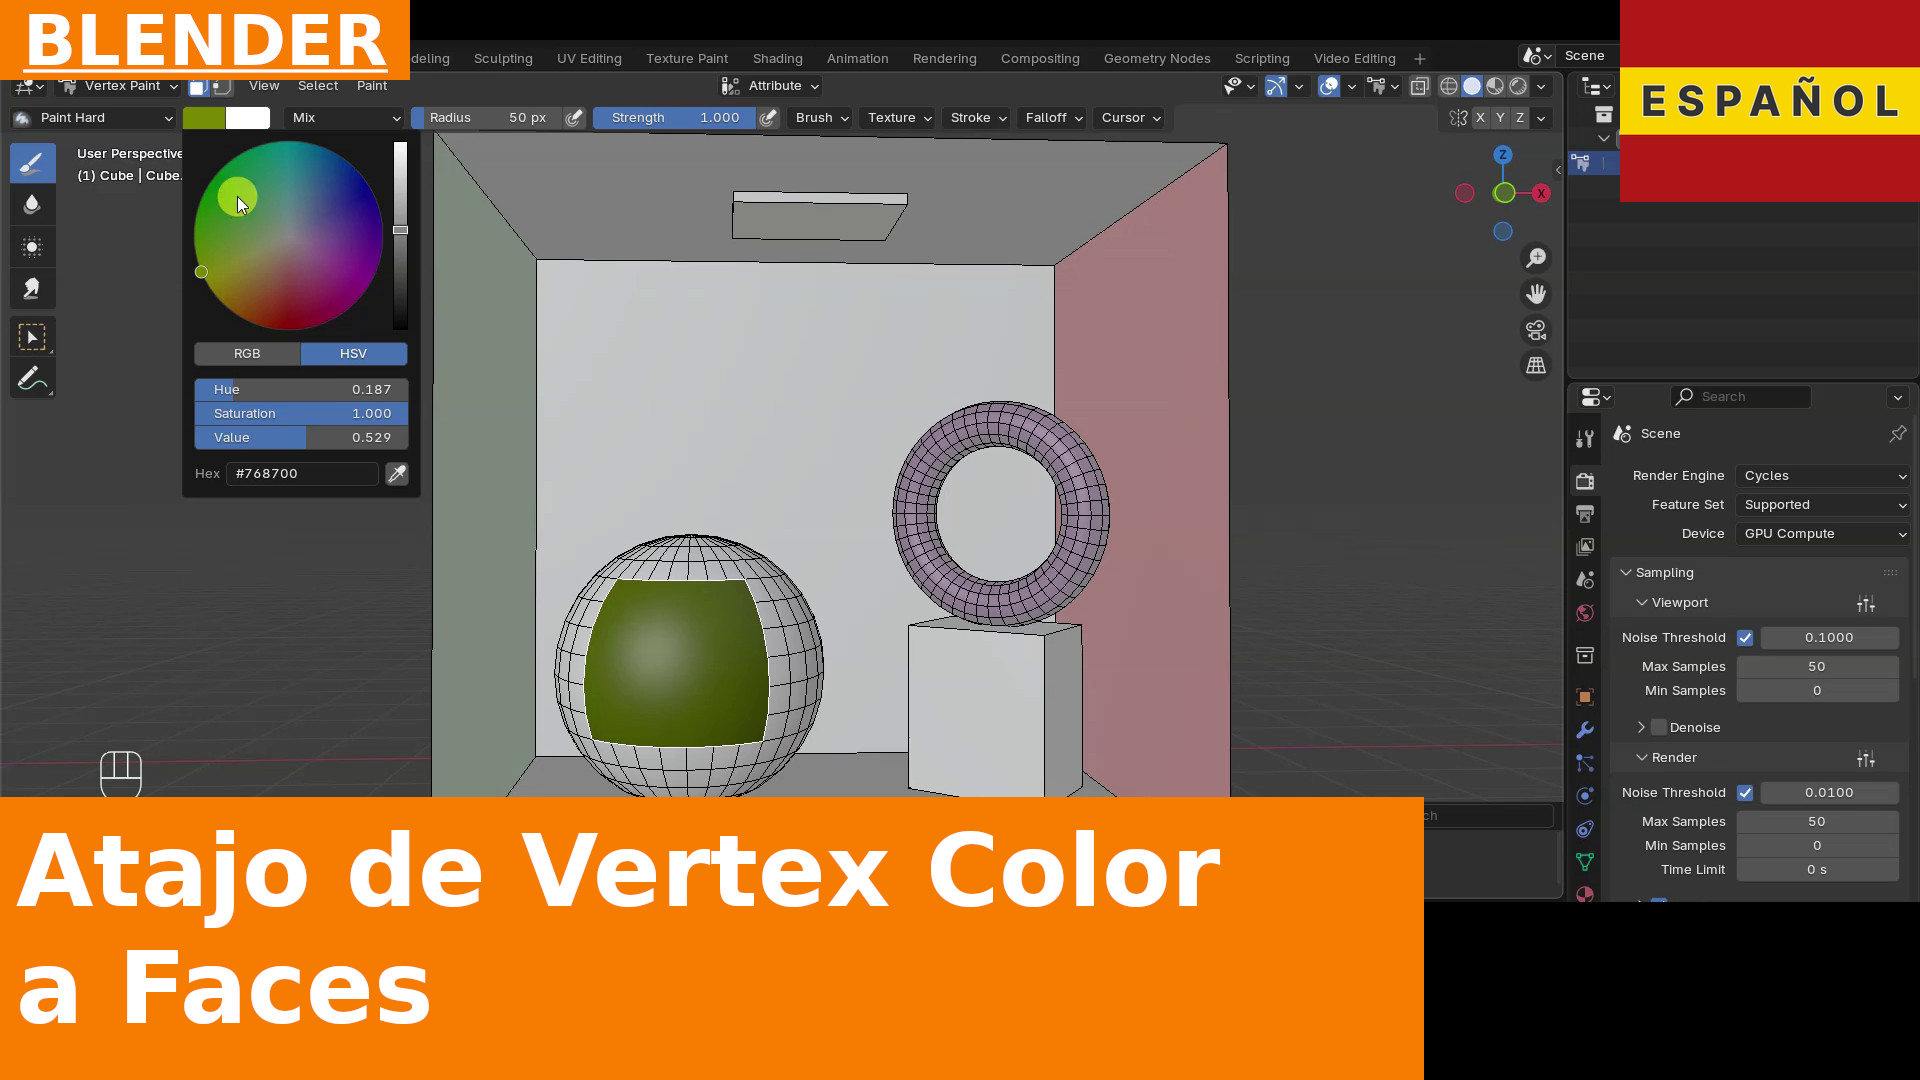Select the Smear tool
The image size is (1920, 1080).
point(32,289)
